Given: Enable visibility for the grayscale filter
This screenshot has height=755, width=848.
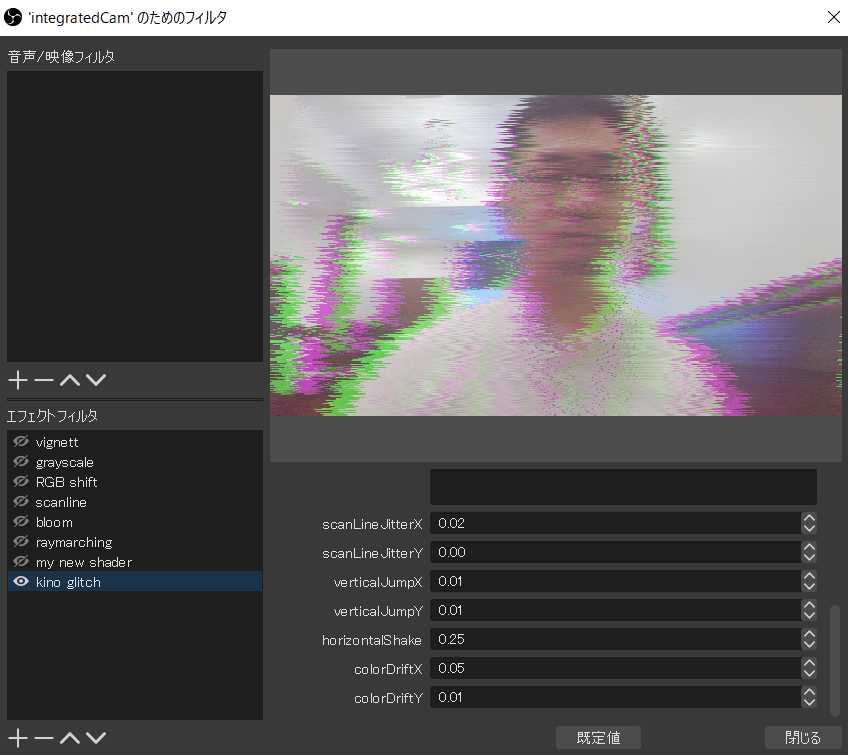Looking at the screenshot, I should coord(20,461).
